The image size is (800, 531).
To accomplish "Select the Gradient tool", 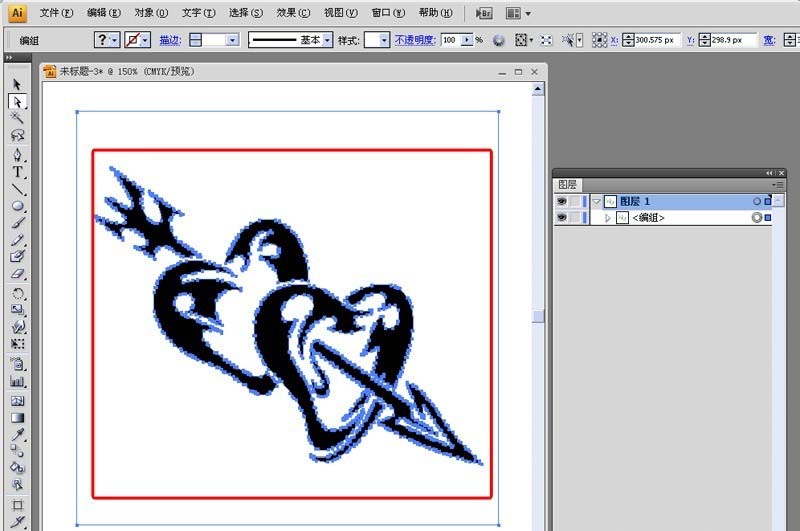I will (17, 418).
